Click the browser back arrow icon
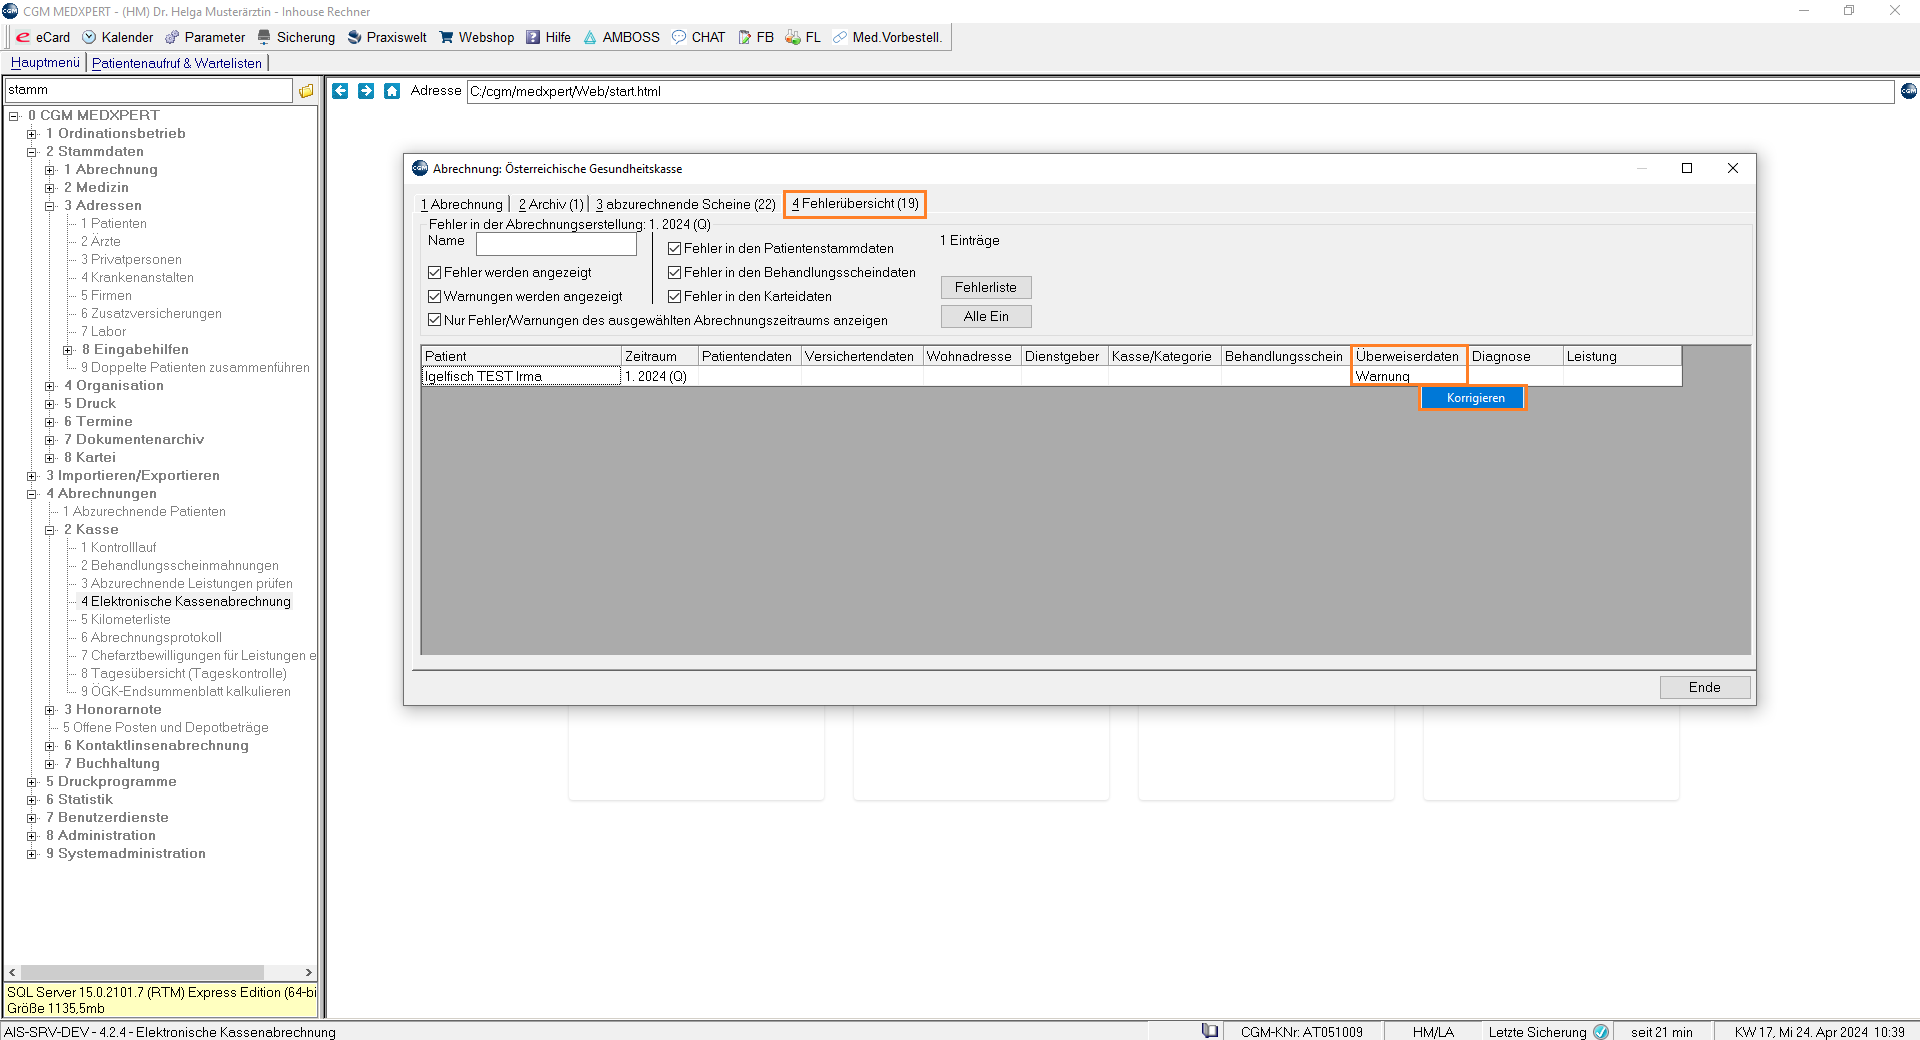The width and height of the screenshot is (1920, 1040). pyautogui.click(x=340, y=91)
